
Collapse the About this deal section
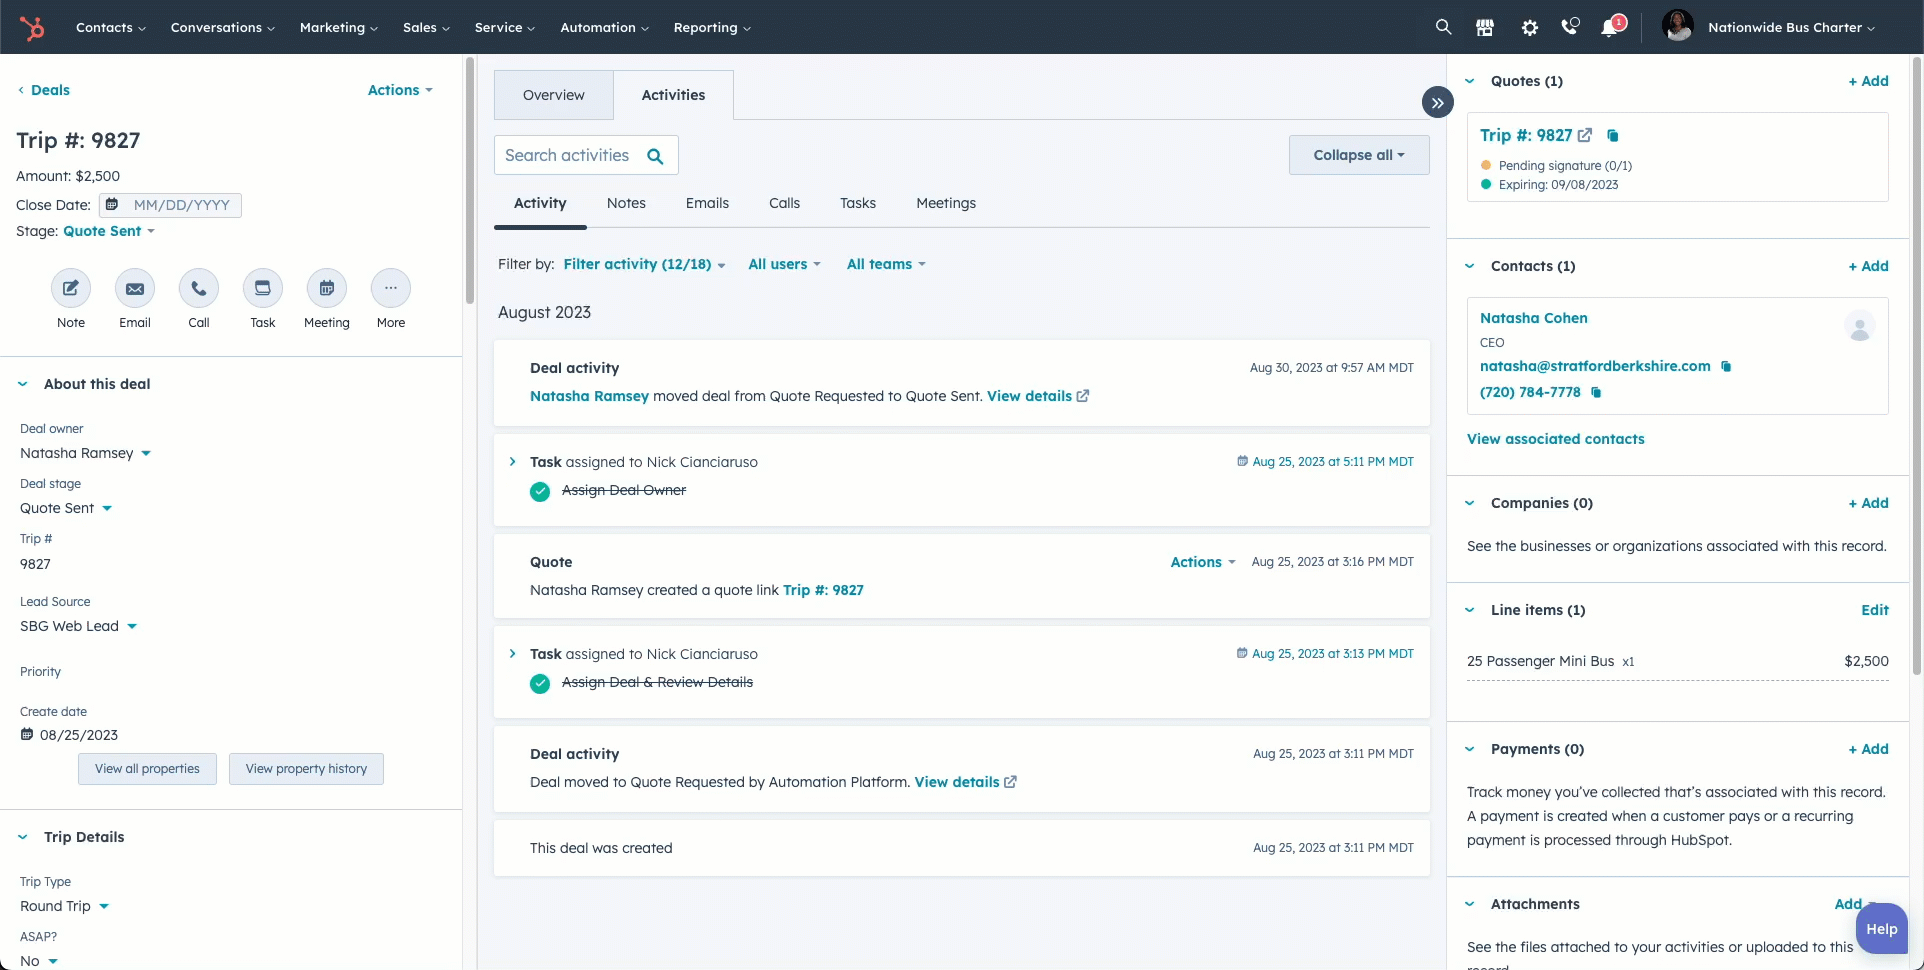[x=23, y=384]
